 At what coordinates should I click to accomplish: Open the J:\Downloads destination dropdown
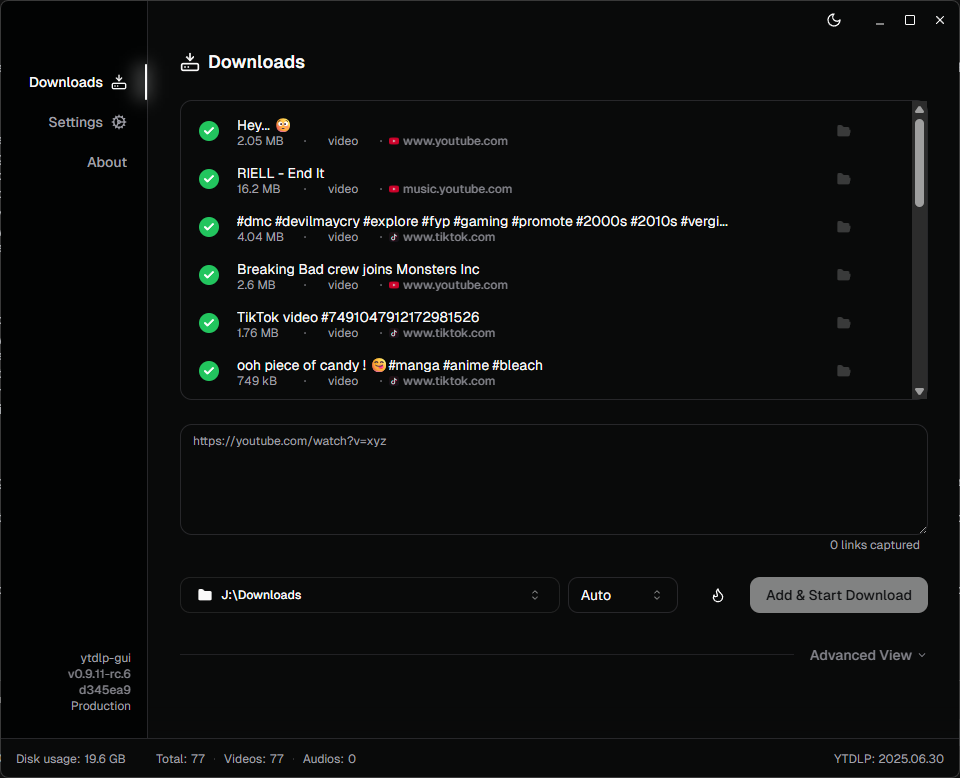point(370,595)
